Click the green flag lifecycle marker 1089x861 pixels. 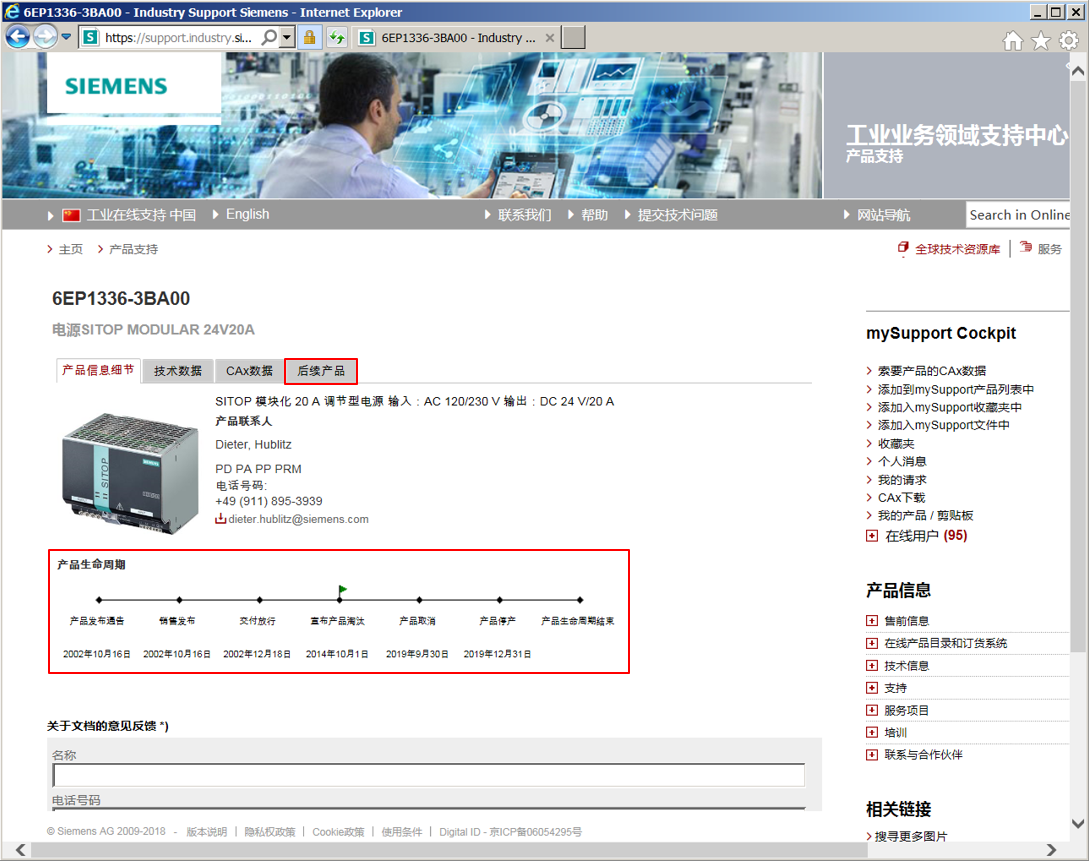(x=342, y=590)
